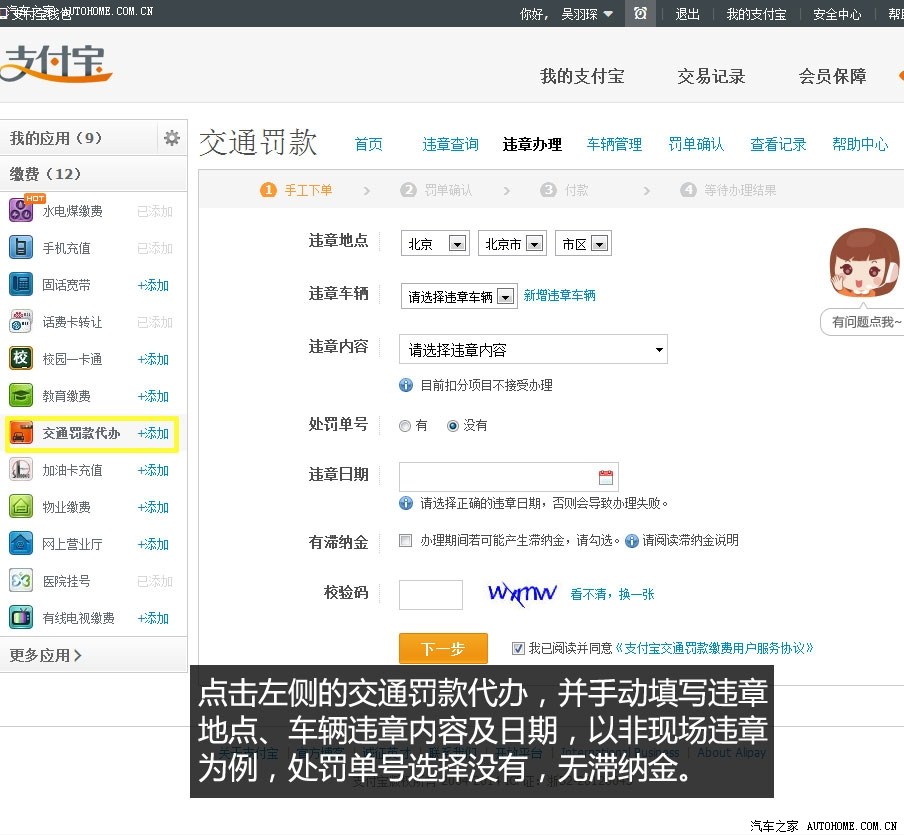Check the late fee (滞纳金) checkbox
Image resolution: width=904 pixels, height=835 pixels.
tap(405, 540)
